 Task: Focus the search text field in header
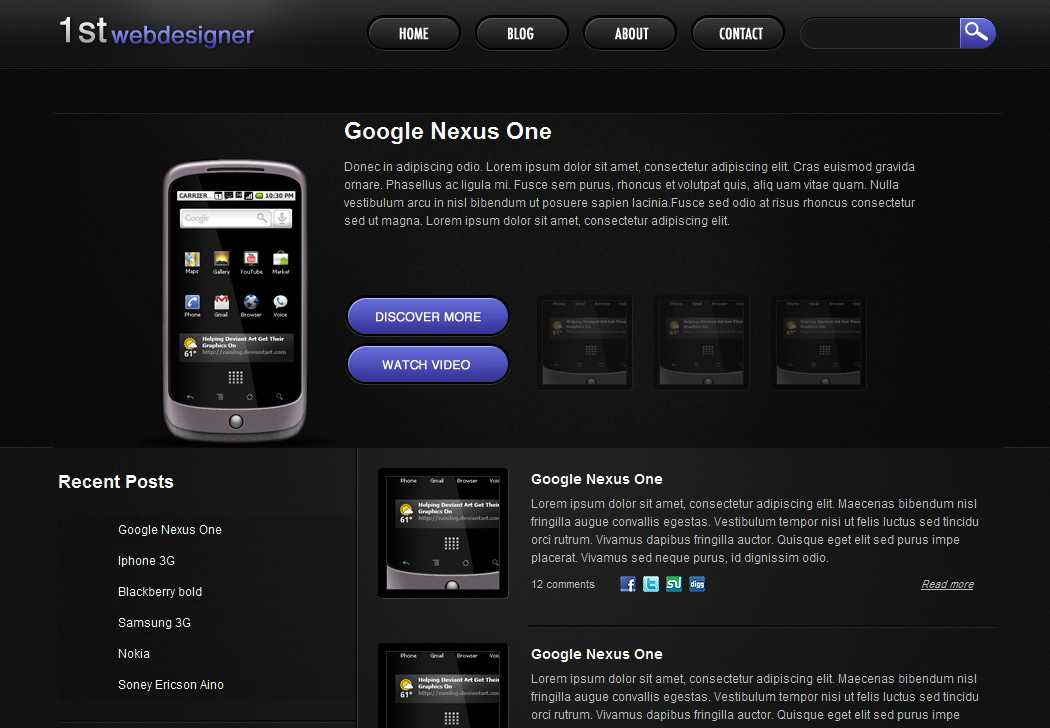[x=880, y=33]
